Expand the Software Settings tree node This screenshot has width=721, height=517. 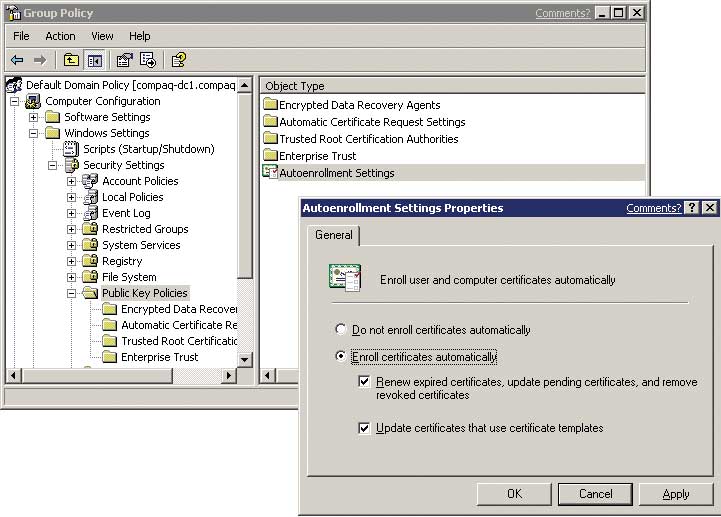[x=34, y=117]
